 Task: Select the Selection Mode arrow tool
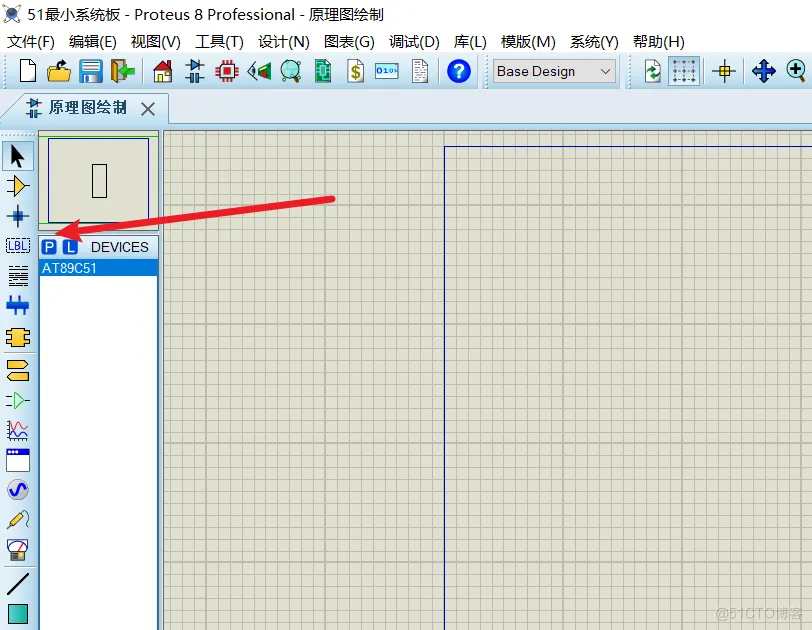(18, 156)
